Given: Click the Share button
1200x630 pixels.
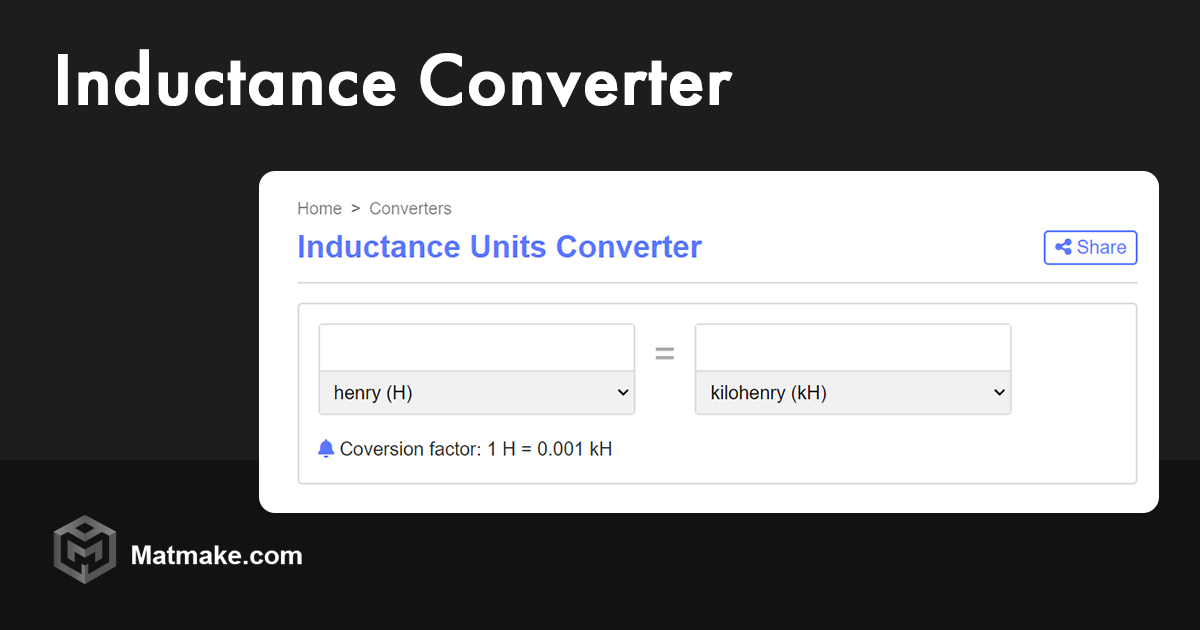Looking at the screenshot, I should [1090, 247].
